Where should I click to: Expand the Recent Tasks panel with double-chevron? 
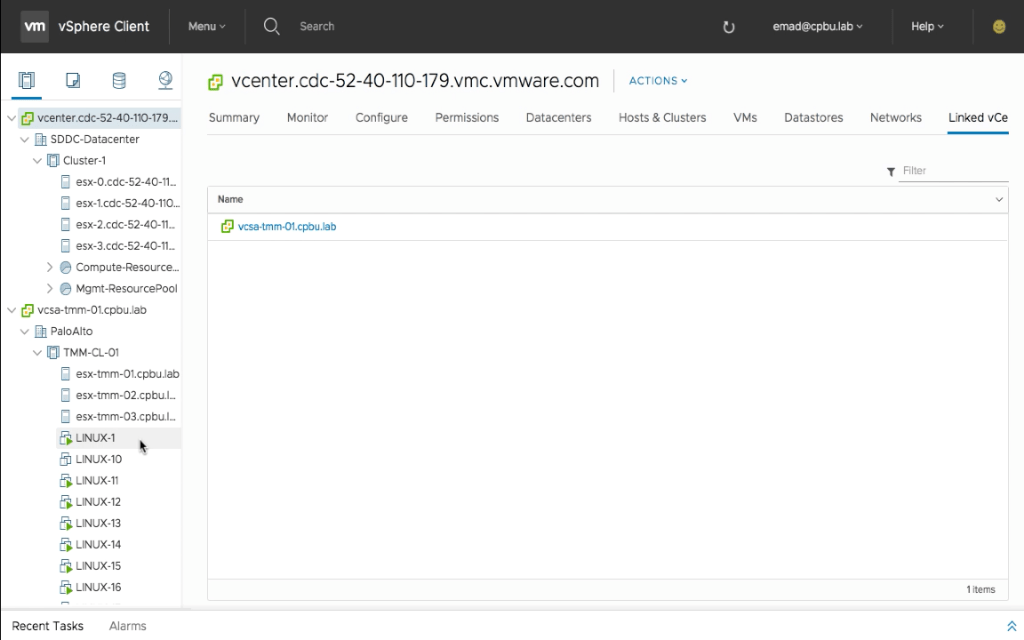1012,626
